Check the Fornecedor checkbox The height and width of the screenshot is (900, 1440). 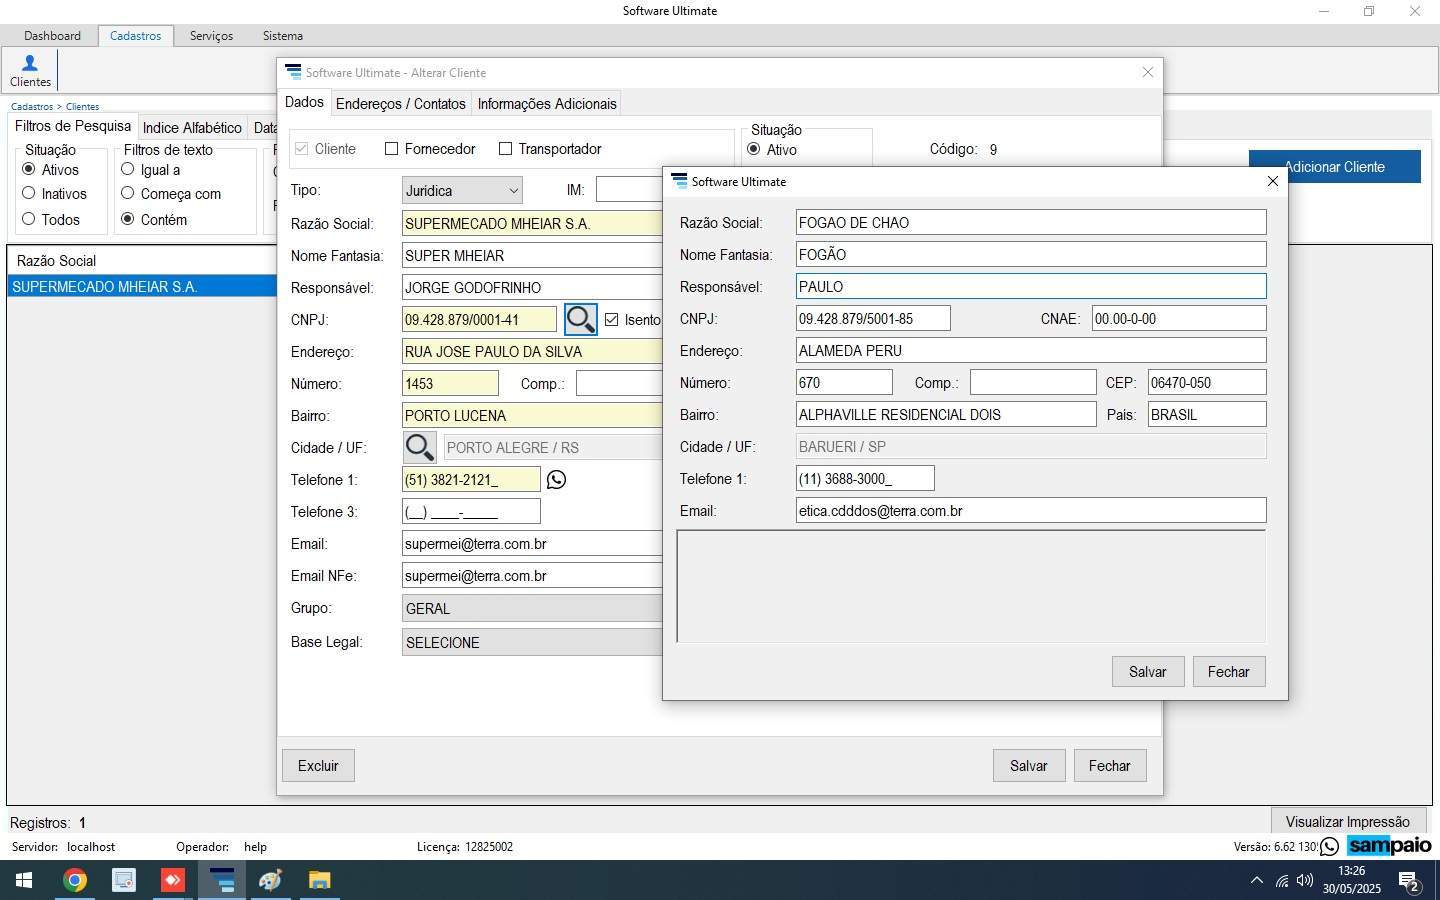(392, 149)
